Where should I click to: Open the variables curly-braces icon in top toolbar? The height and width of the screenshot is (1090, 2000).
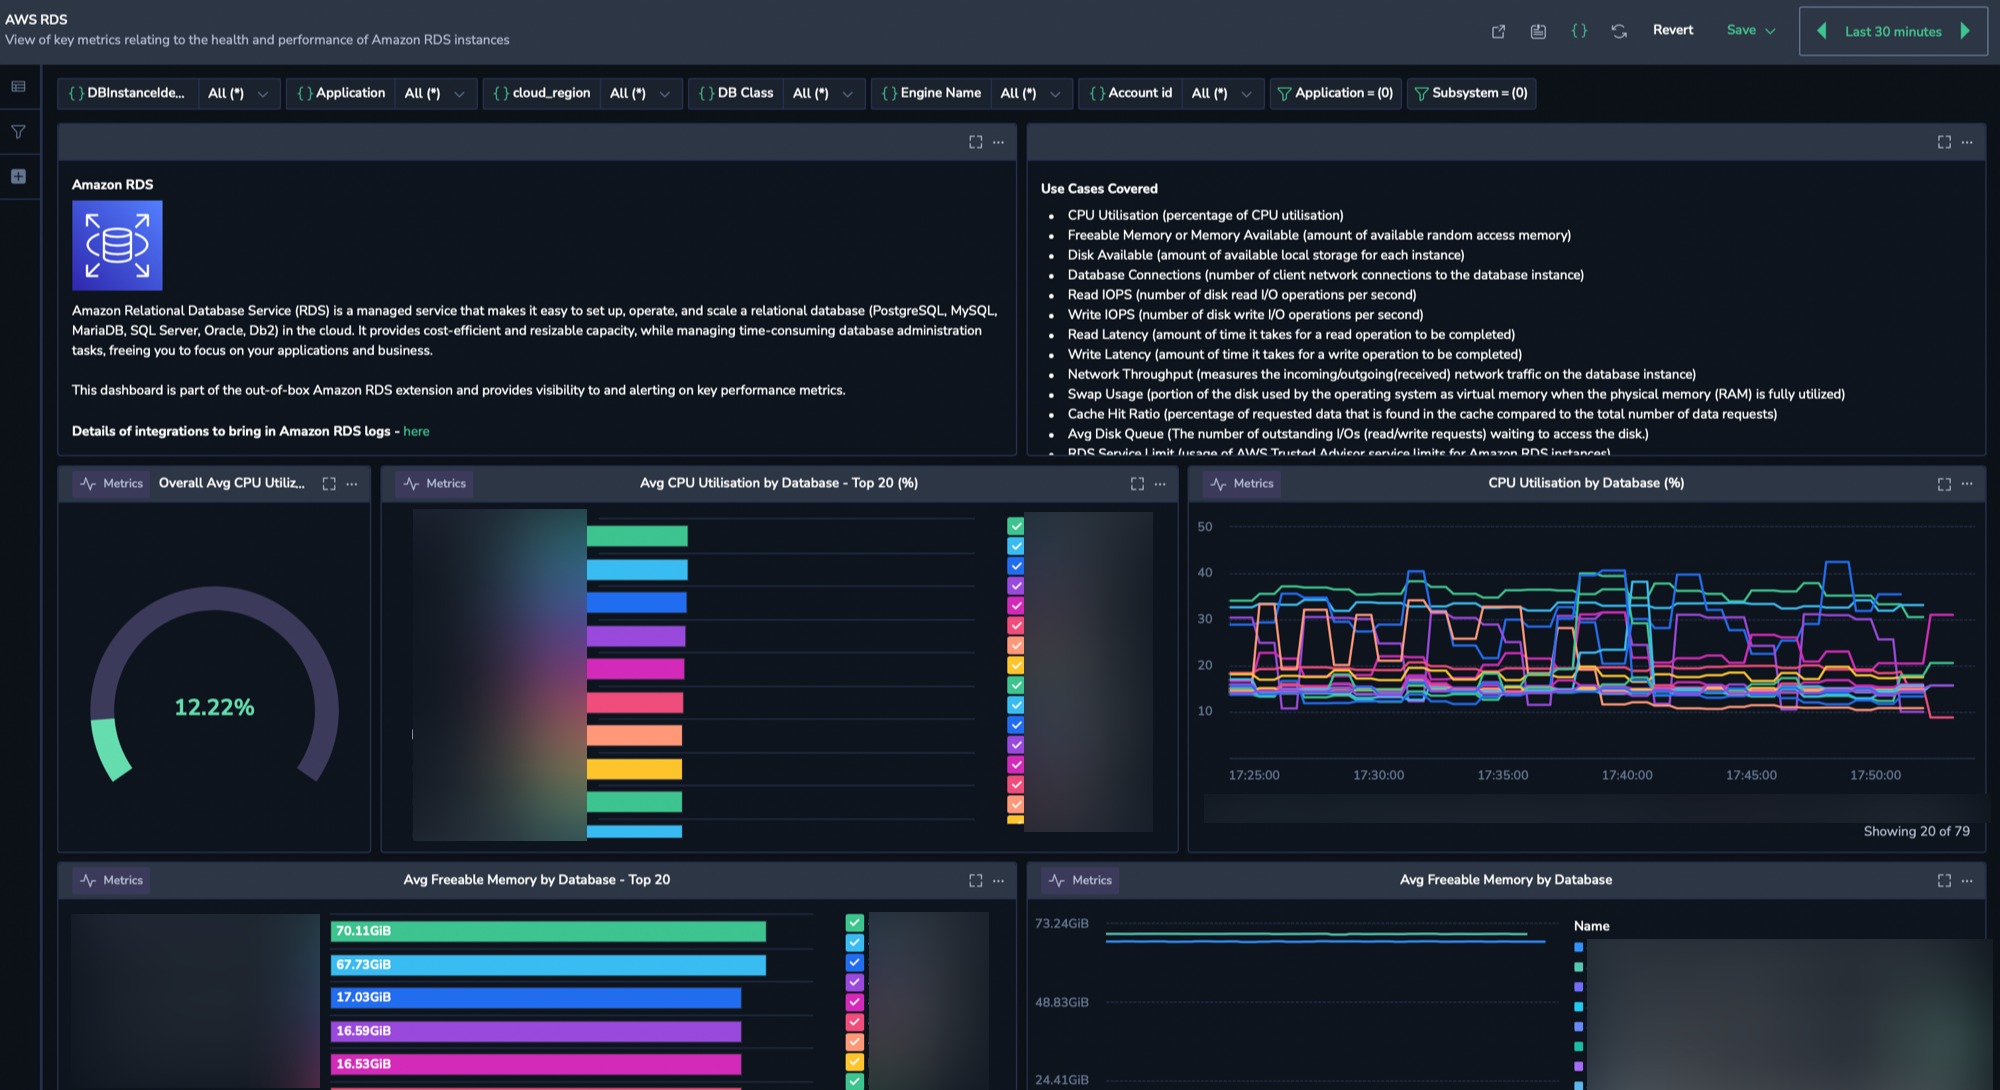click(1579, 31)
